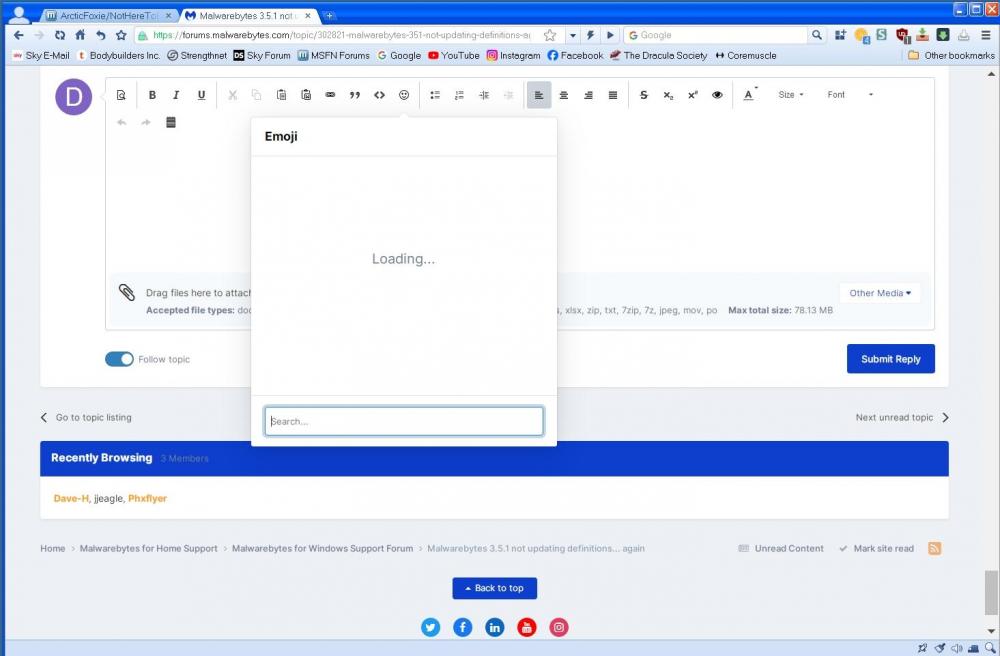Toggle the spoiler eye icon
Viewport: 1000px width, 656px height.
[x=717, y=95]
